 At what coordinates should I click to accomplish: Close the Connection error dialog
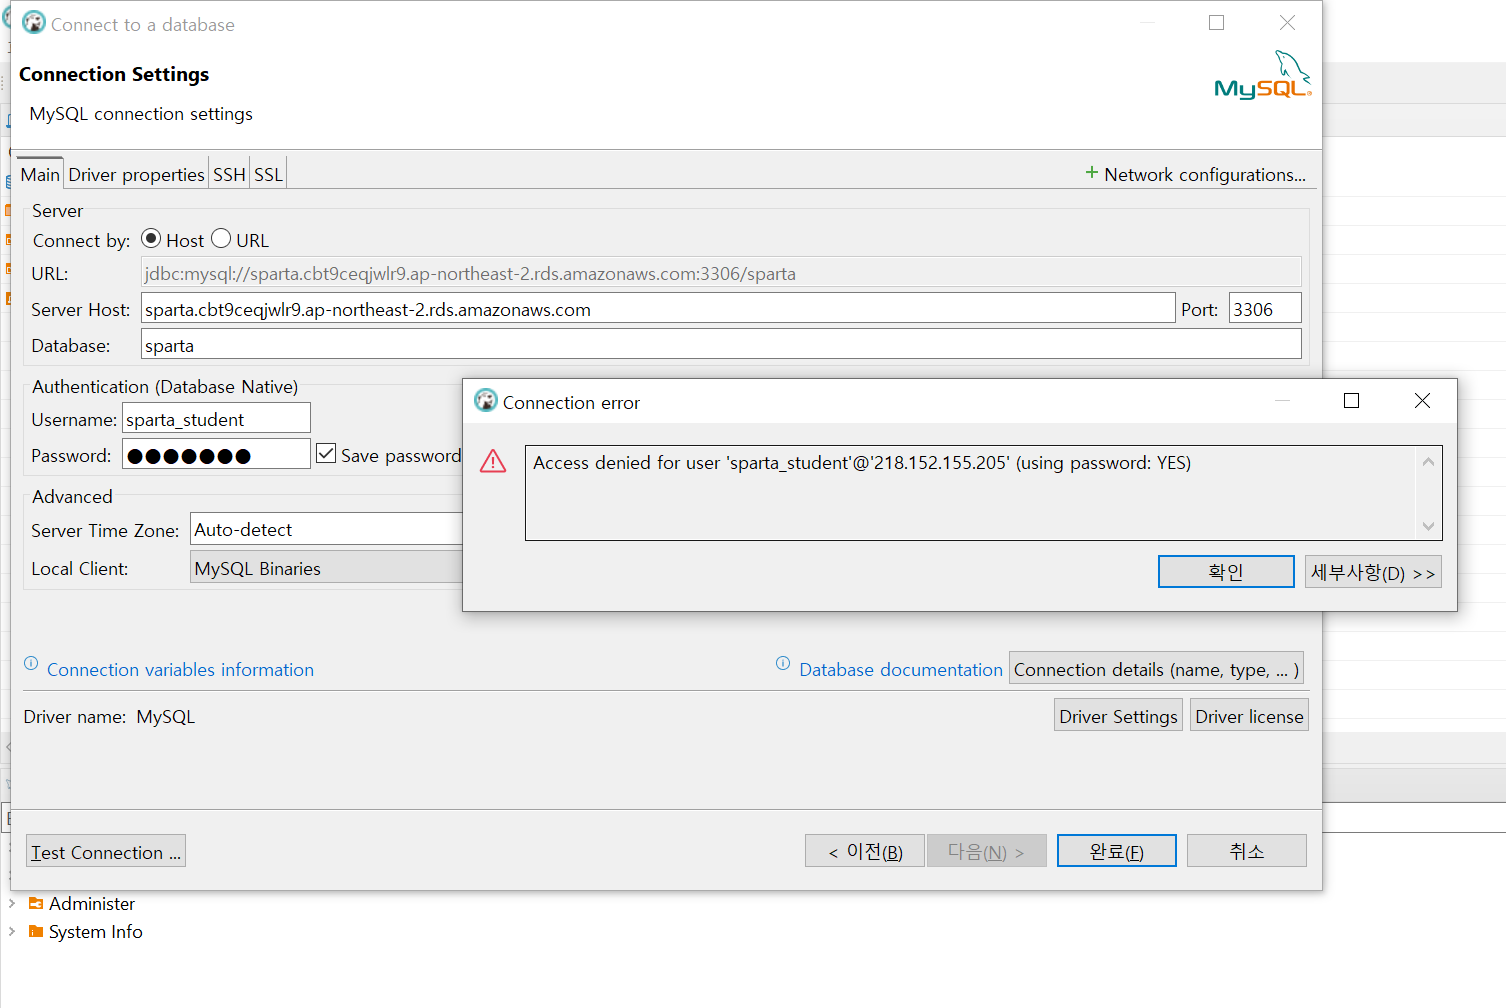tap(1422, 400)
